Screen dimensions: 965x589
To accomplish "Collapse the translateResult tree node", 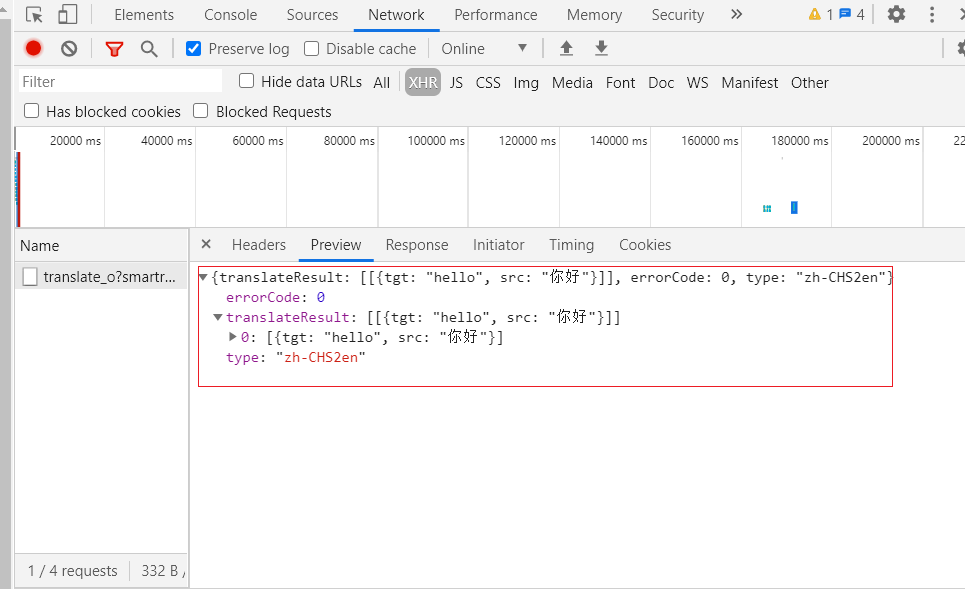I will pyautogui.click(x=218, y=317).
